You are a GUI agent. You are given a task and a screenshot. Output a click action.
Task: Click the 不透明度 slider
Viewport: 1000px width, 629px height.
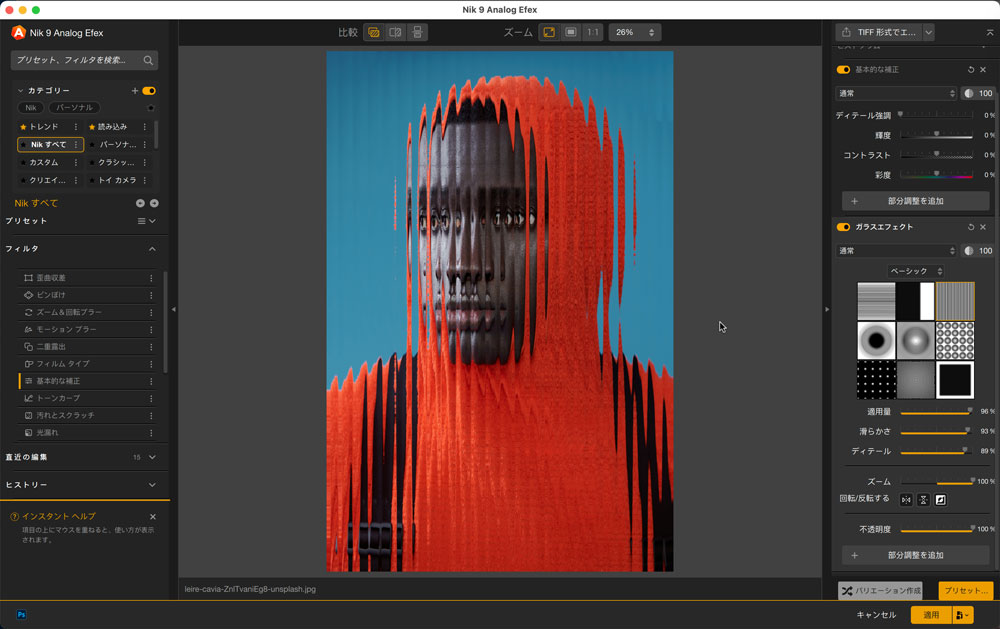[936, 529]
